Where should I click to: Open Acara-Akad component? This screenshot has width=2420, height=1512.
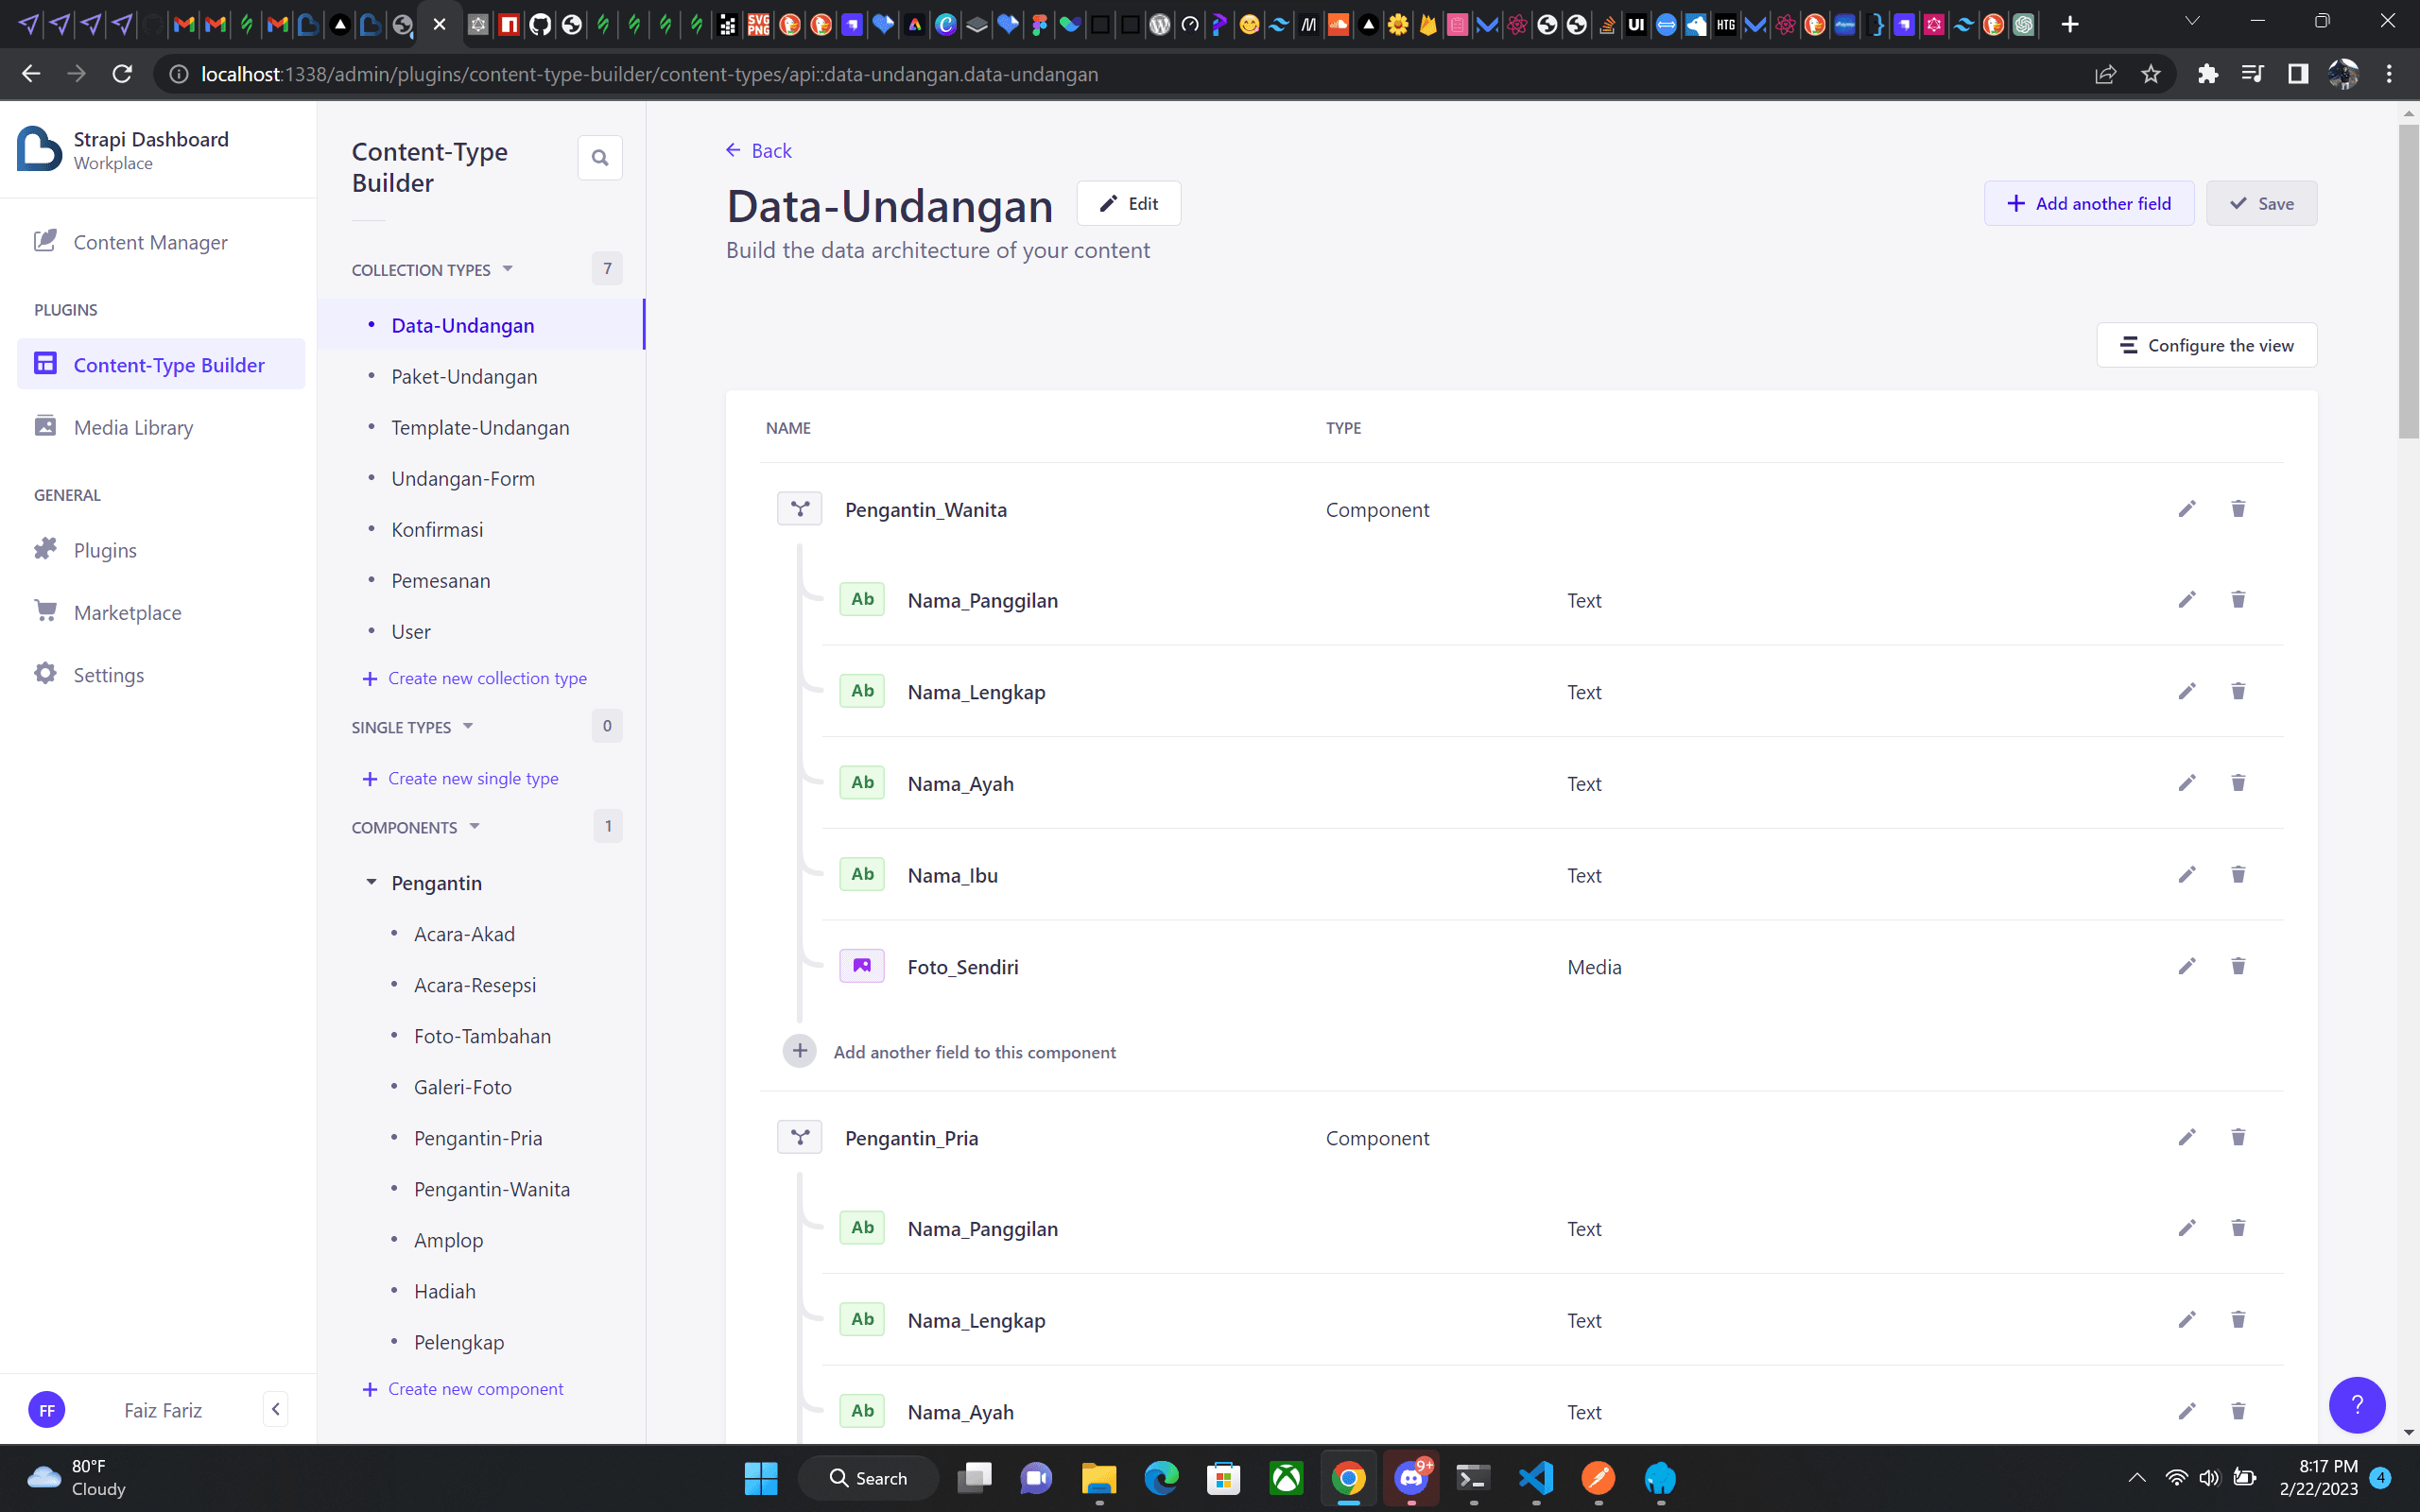(464, 933)
